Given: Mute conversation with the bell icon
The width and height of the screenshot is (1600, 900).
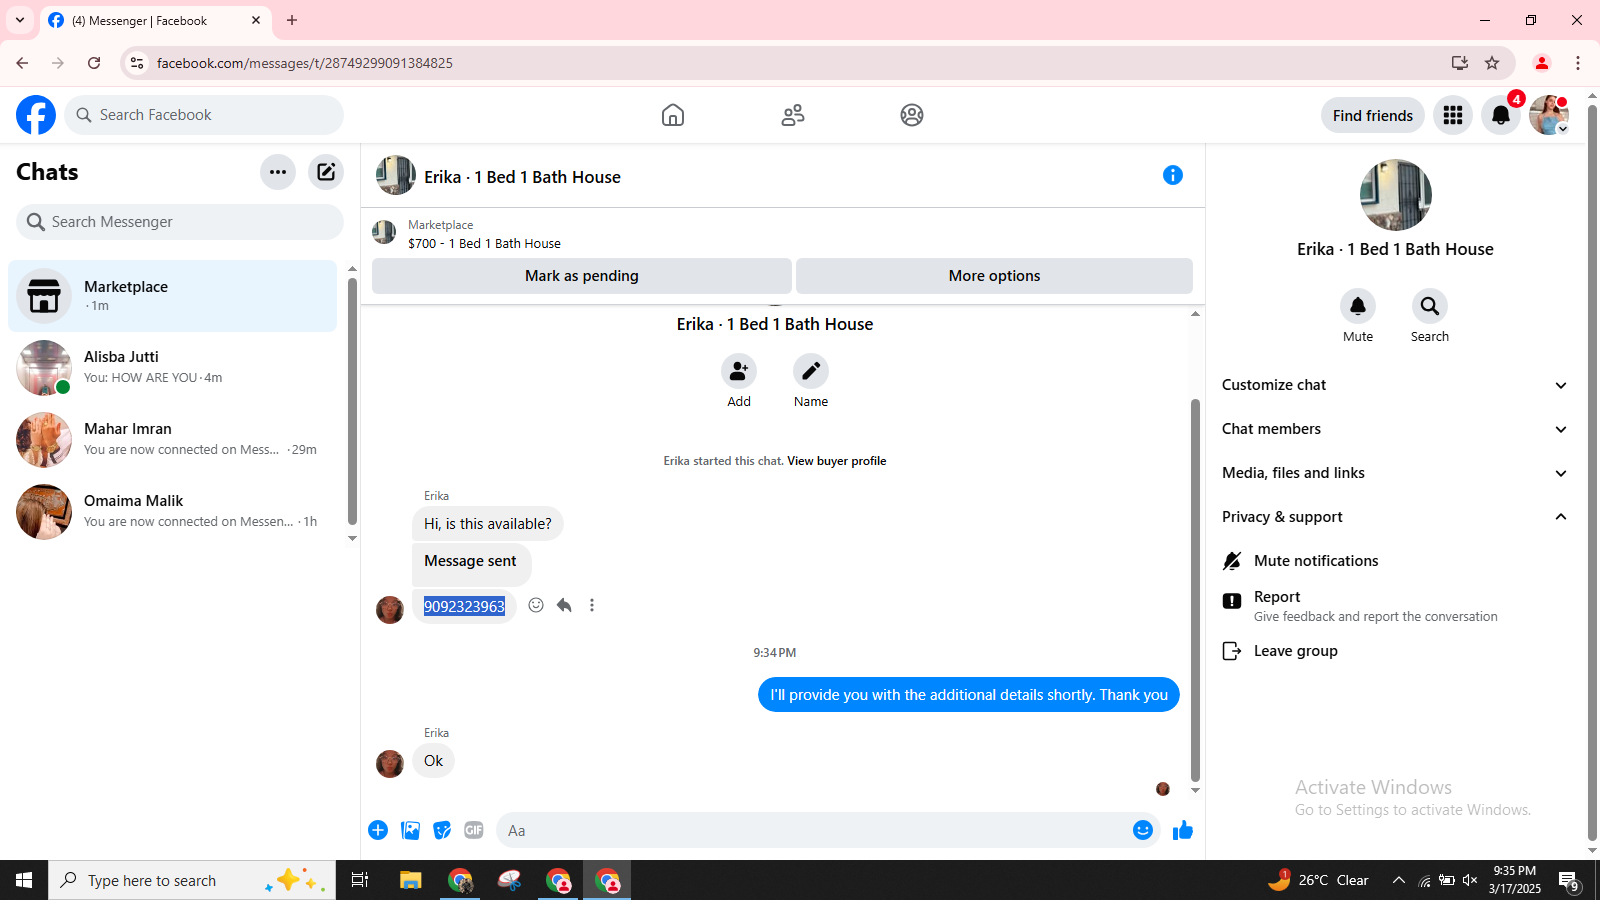Looking at the screenshot, I should pyautogui.click(x=1358, y=306).
